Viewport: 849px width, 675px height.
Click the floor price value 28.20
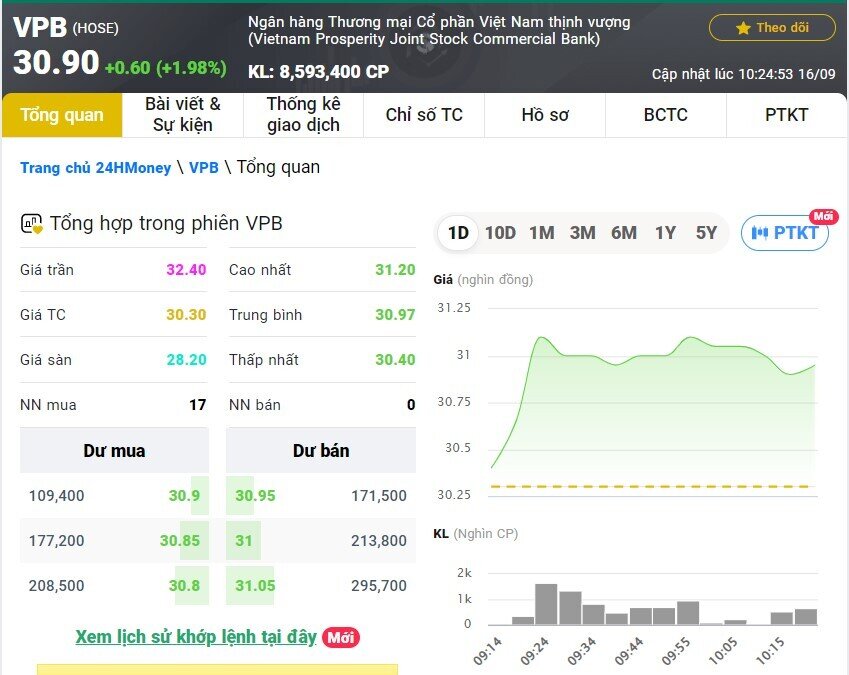tap(186, 359)
